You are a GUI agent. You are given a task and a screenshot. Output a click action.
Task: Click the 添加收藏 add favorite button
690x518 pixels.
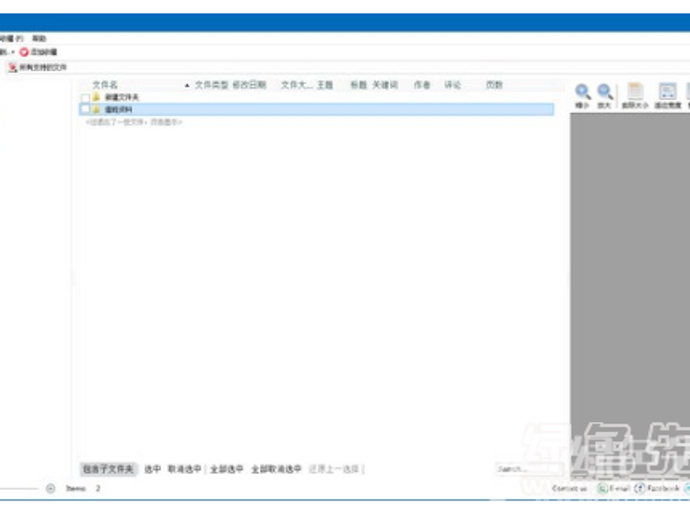point(38,52)
